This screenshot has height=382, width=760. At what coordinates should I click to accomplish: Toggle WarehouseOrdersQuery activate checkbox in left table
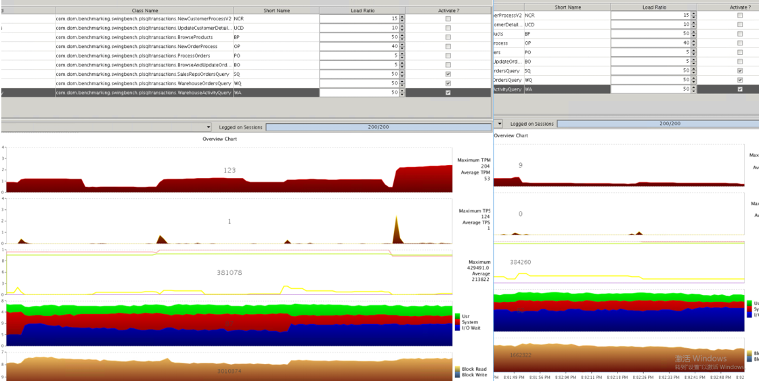448,83
